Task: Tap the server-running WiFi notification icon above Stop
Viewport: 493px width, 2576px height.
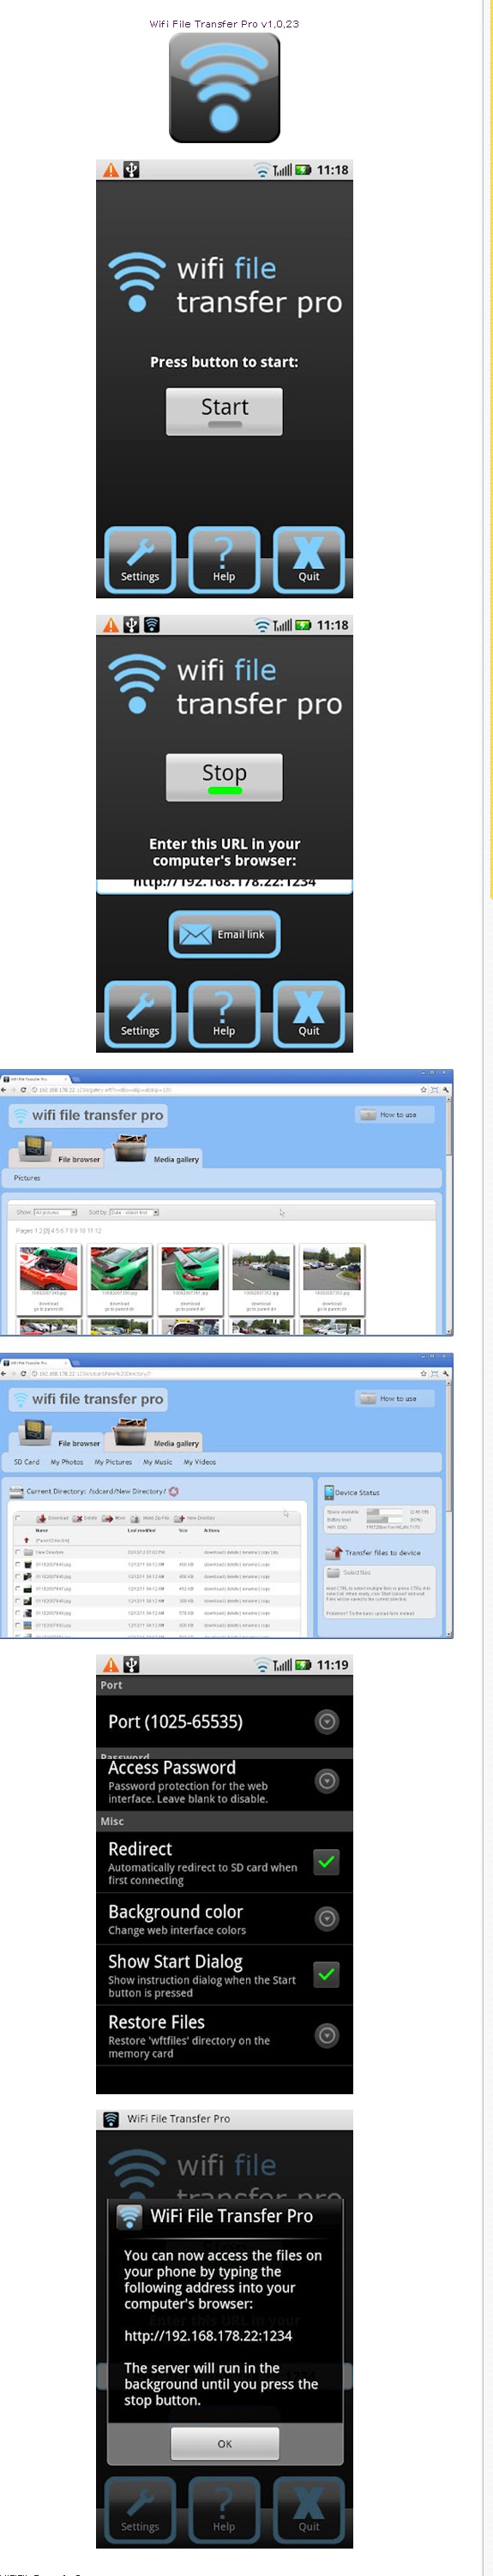Action: click(152, 625)
